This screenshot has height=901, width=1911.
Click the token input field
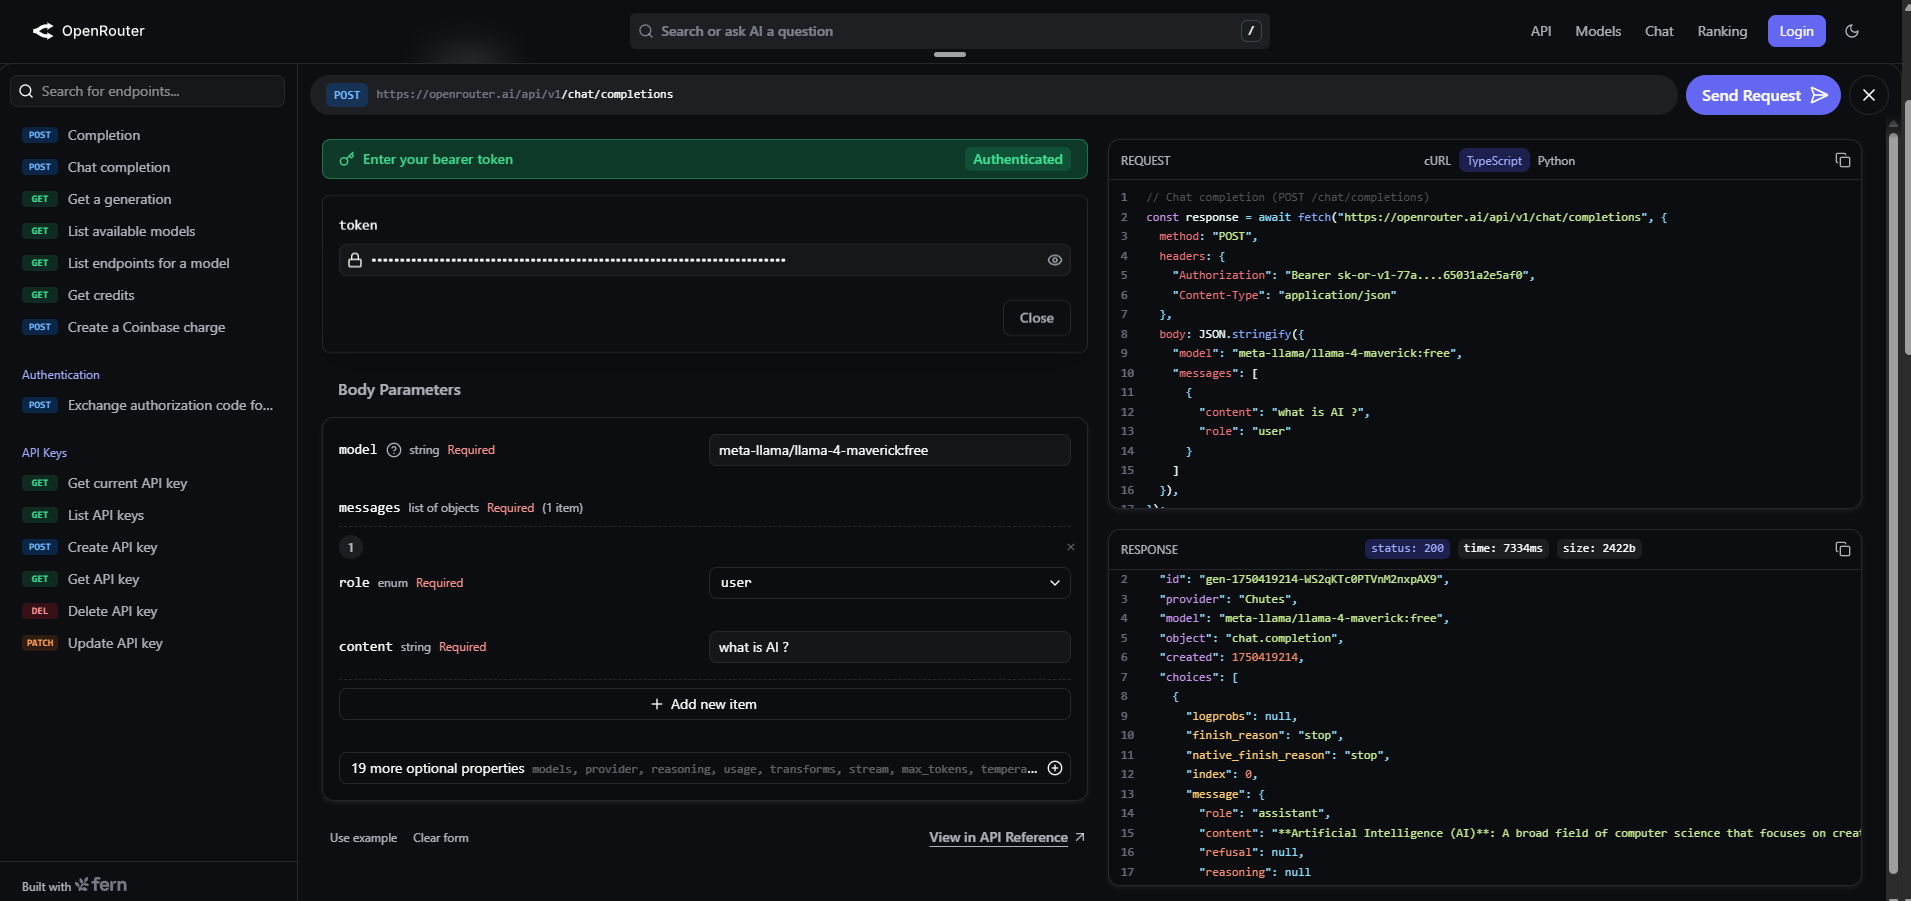pyautogui.click(x=704, y=260)
